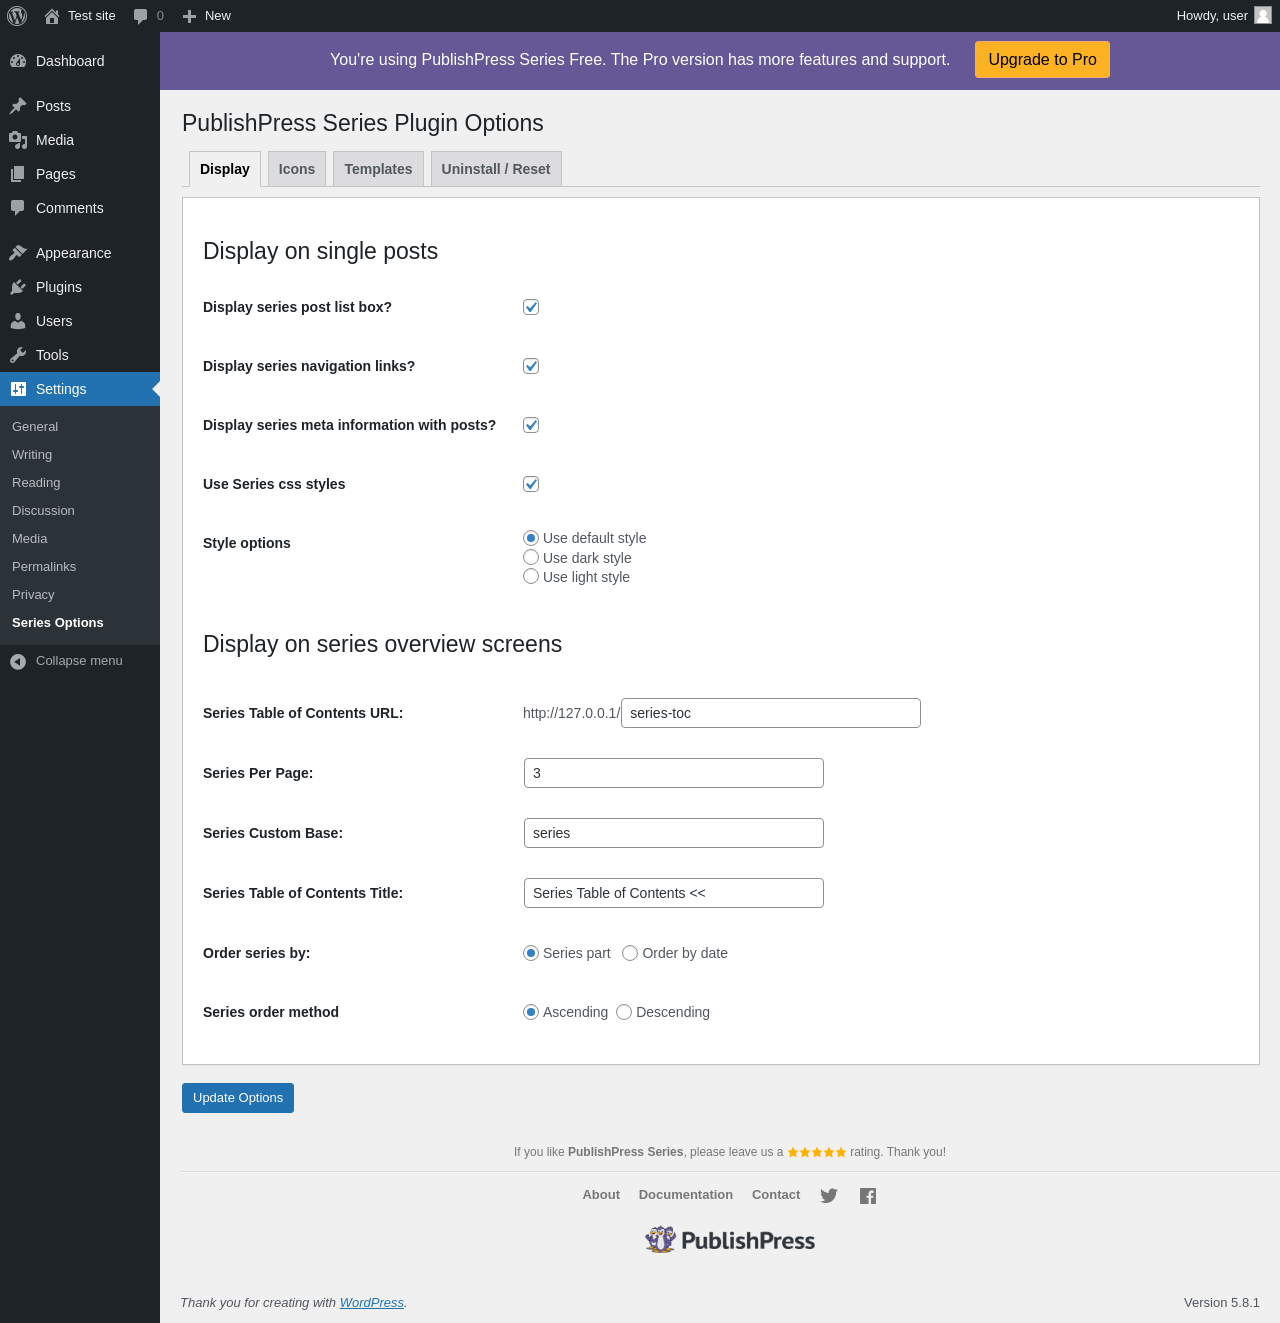Switch to the Templates tab
The image size is (1280, 1323).
tap(378, 169)
